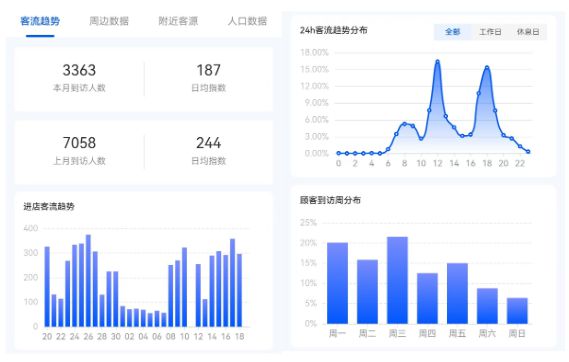Filter 24h chart by 工作日
The image size is (569, 362).
(490, 32)
